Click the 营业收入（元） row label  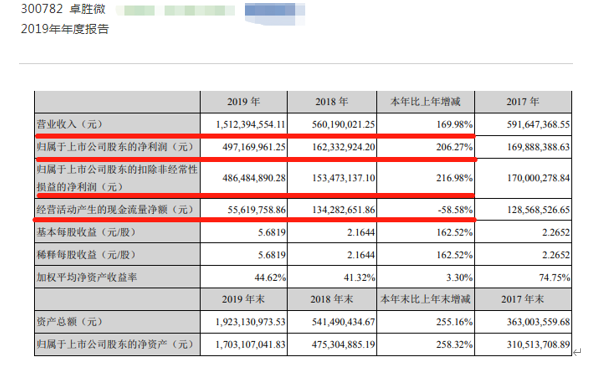tap(70, 124)
